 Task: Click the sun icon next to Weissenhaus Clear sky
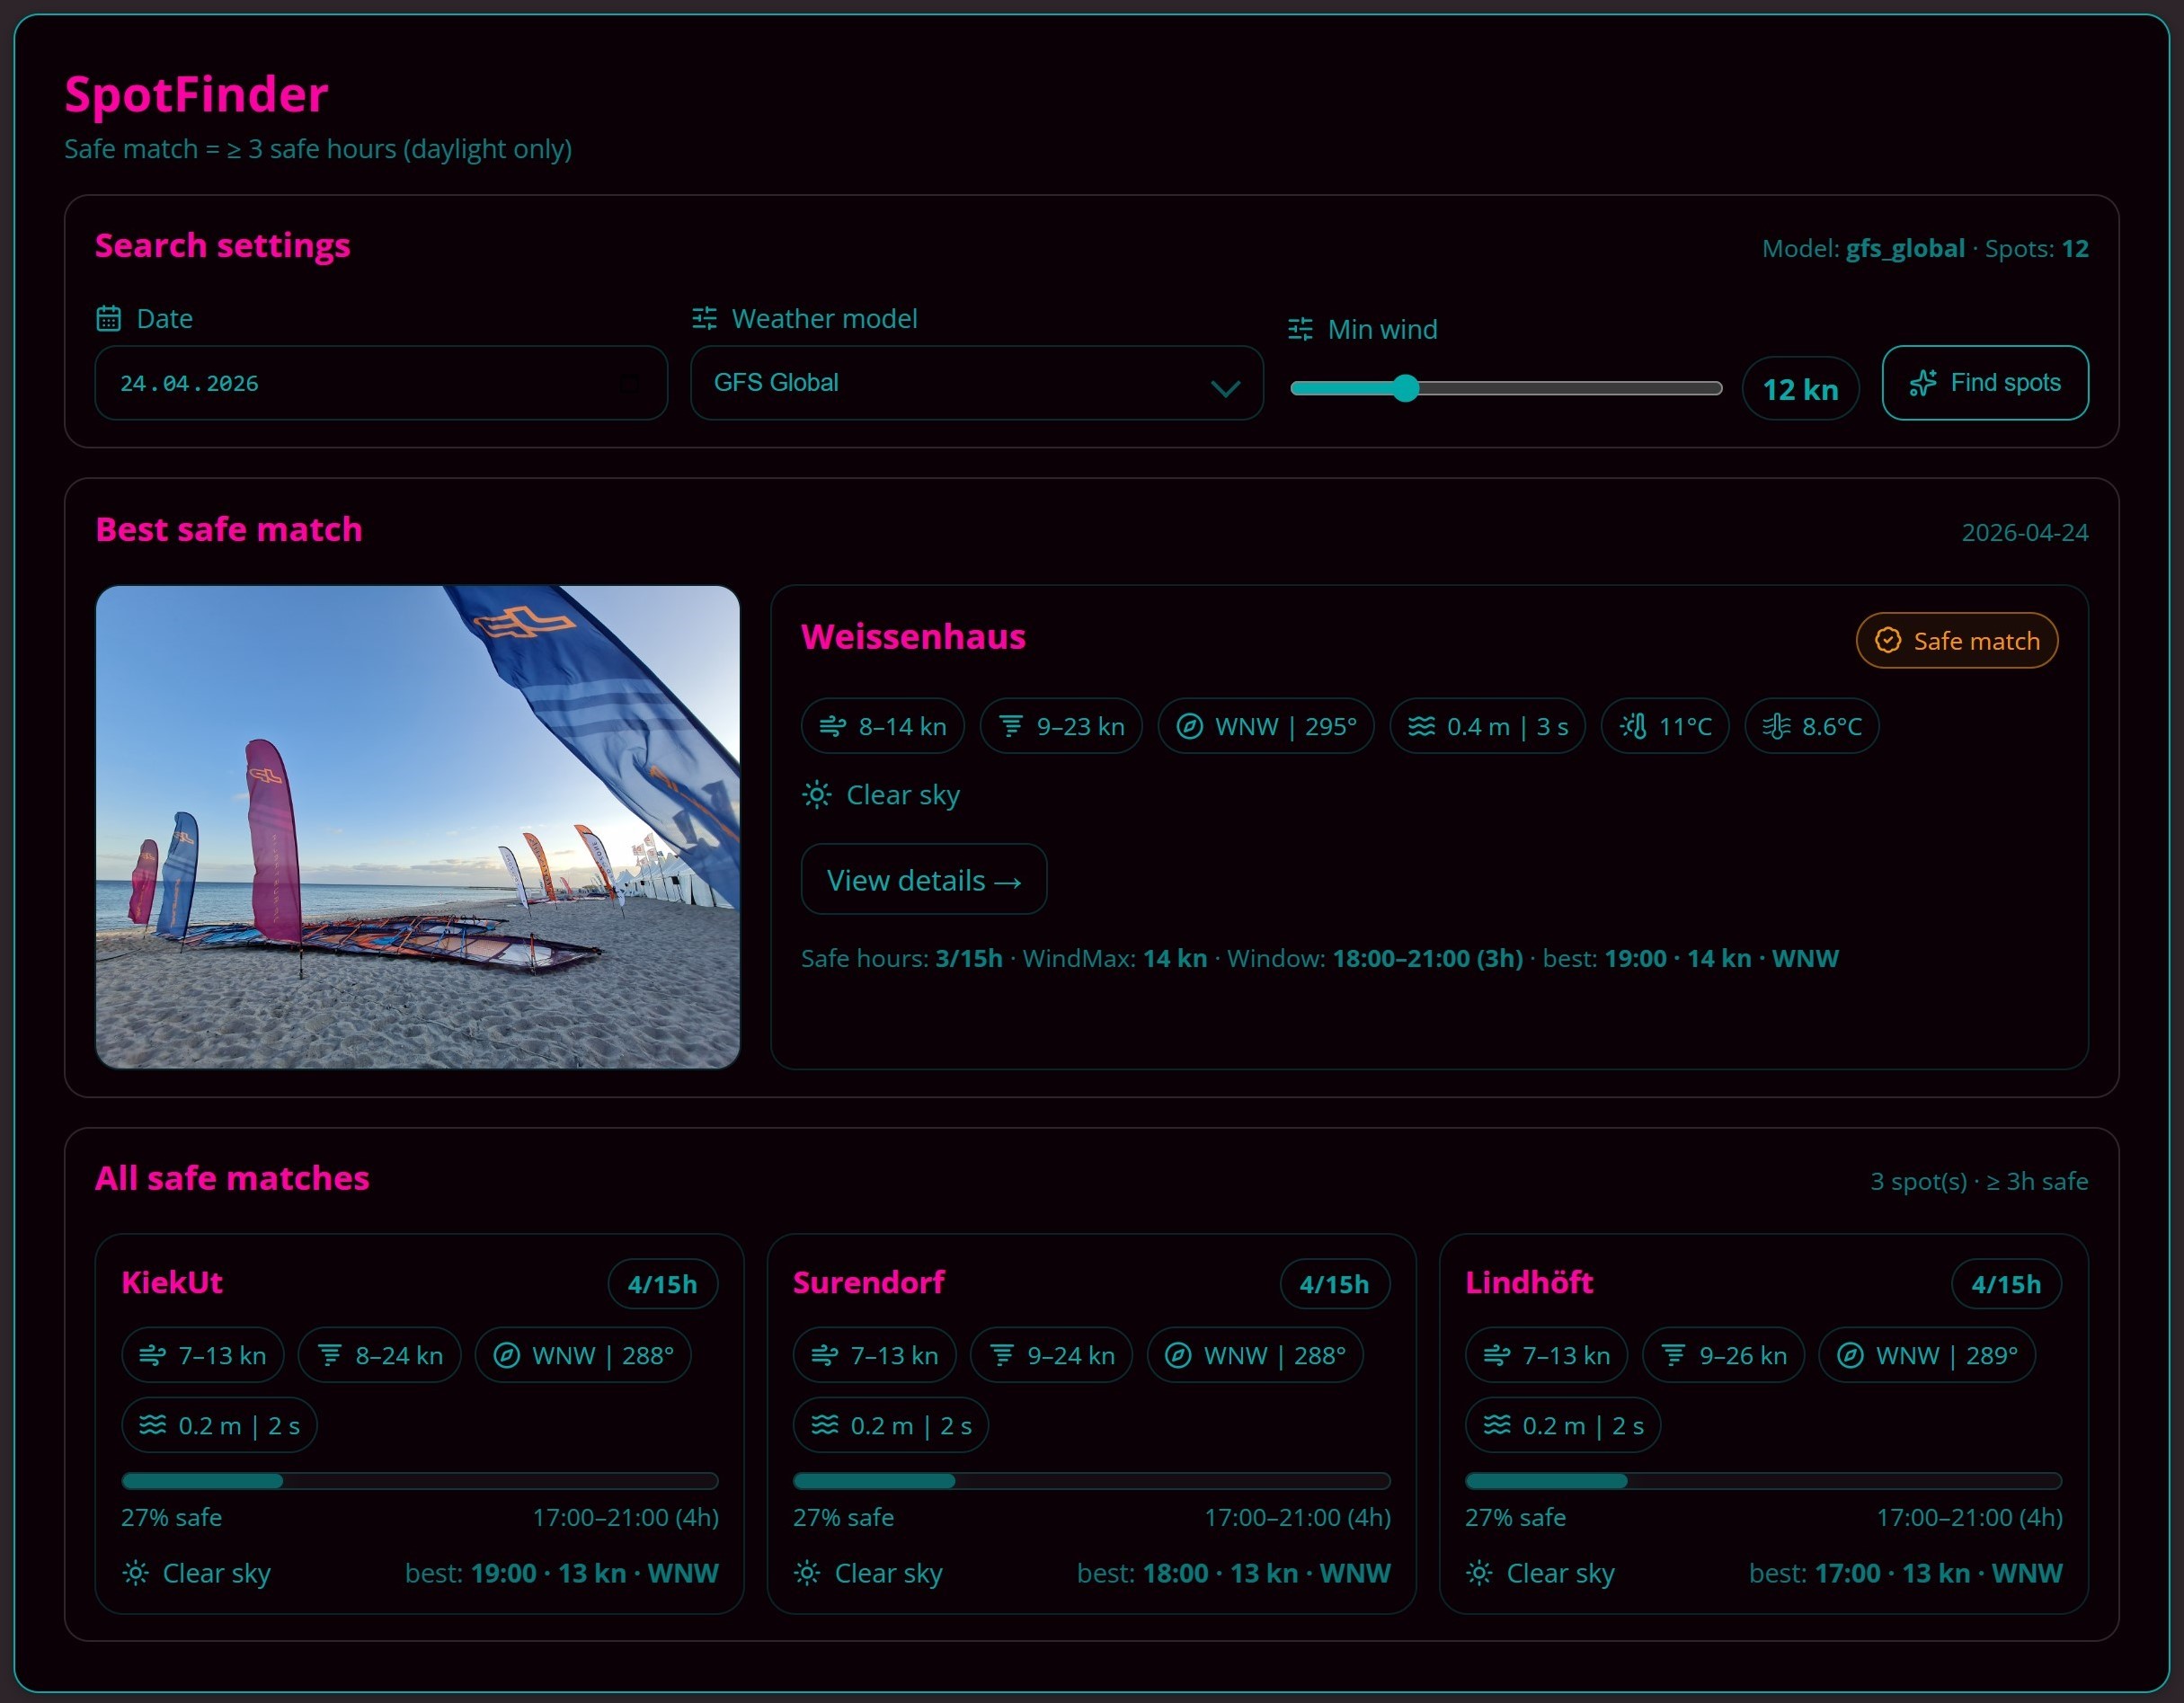[816, 795]
